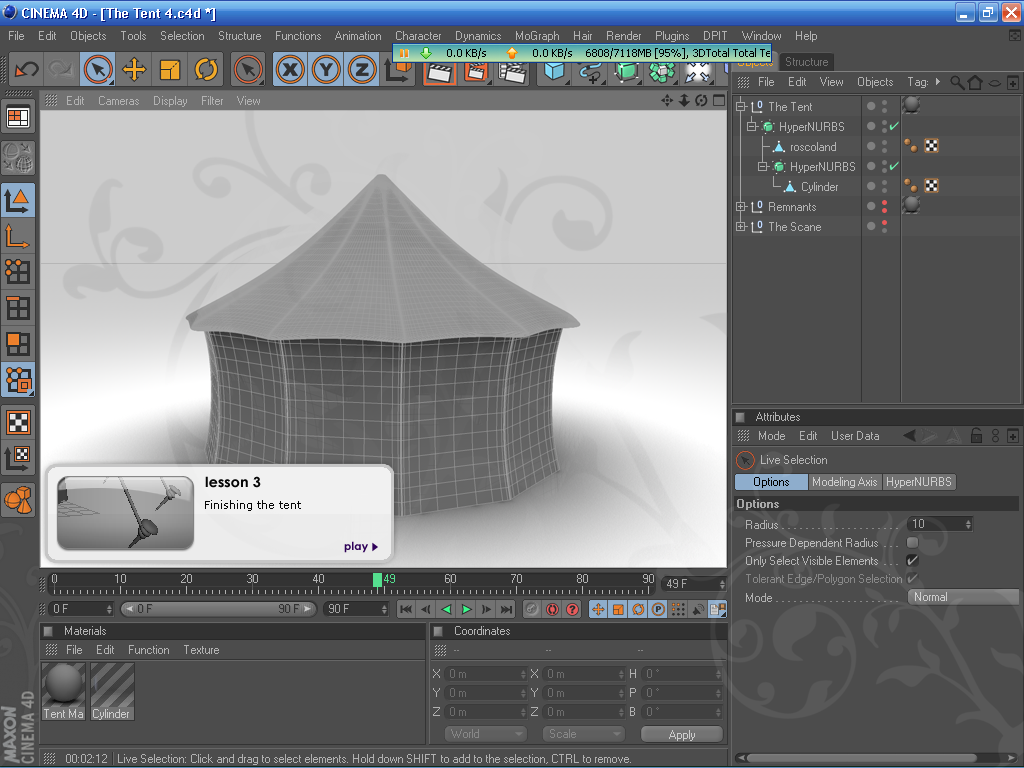Open the Mode Normal dropdown
The width and height of the screenshot is (1024, 768).
963,597
